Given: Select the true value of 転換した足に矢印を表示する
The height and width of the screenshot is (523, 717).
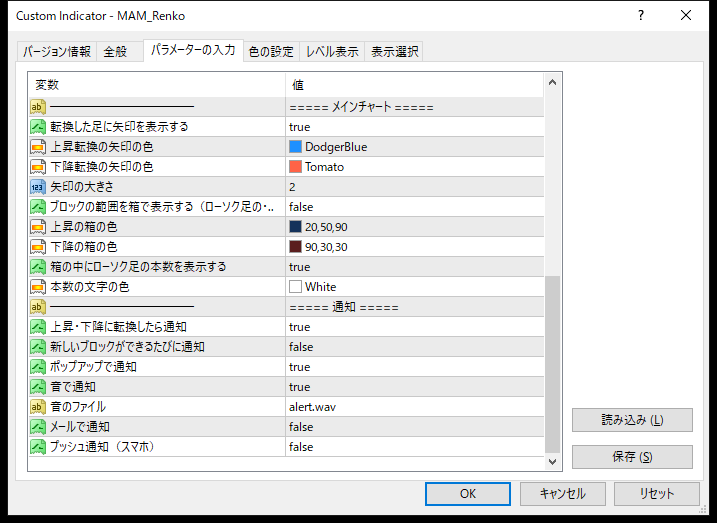Looking at the screenshot, I should [300, 127].
